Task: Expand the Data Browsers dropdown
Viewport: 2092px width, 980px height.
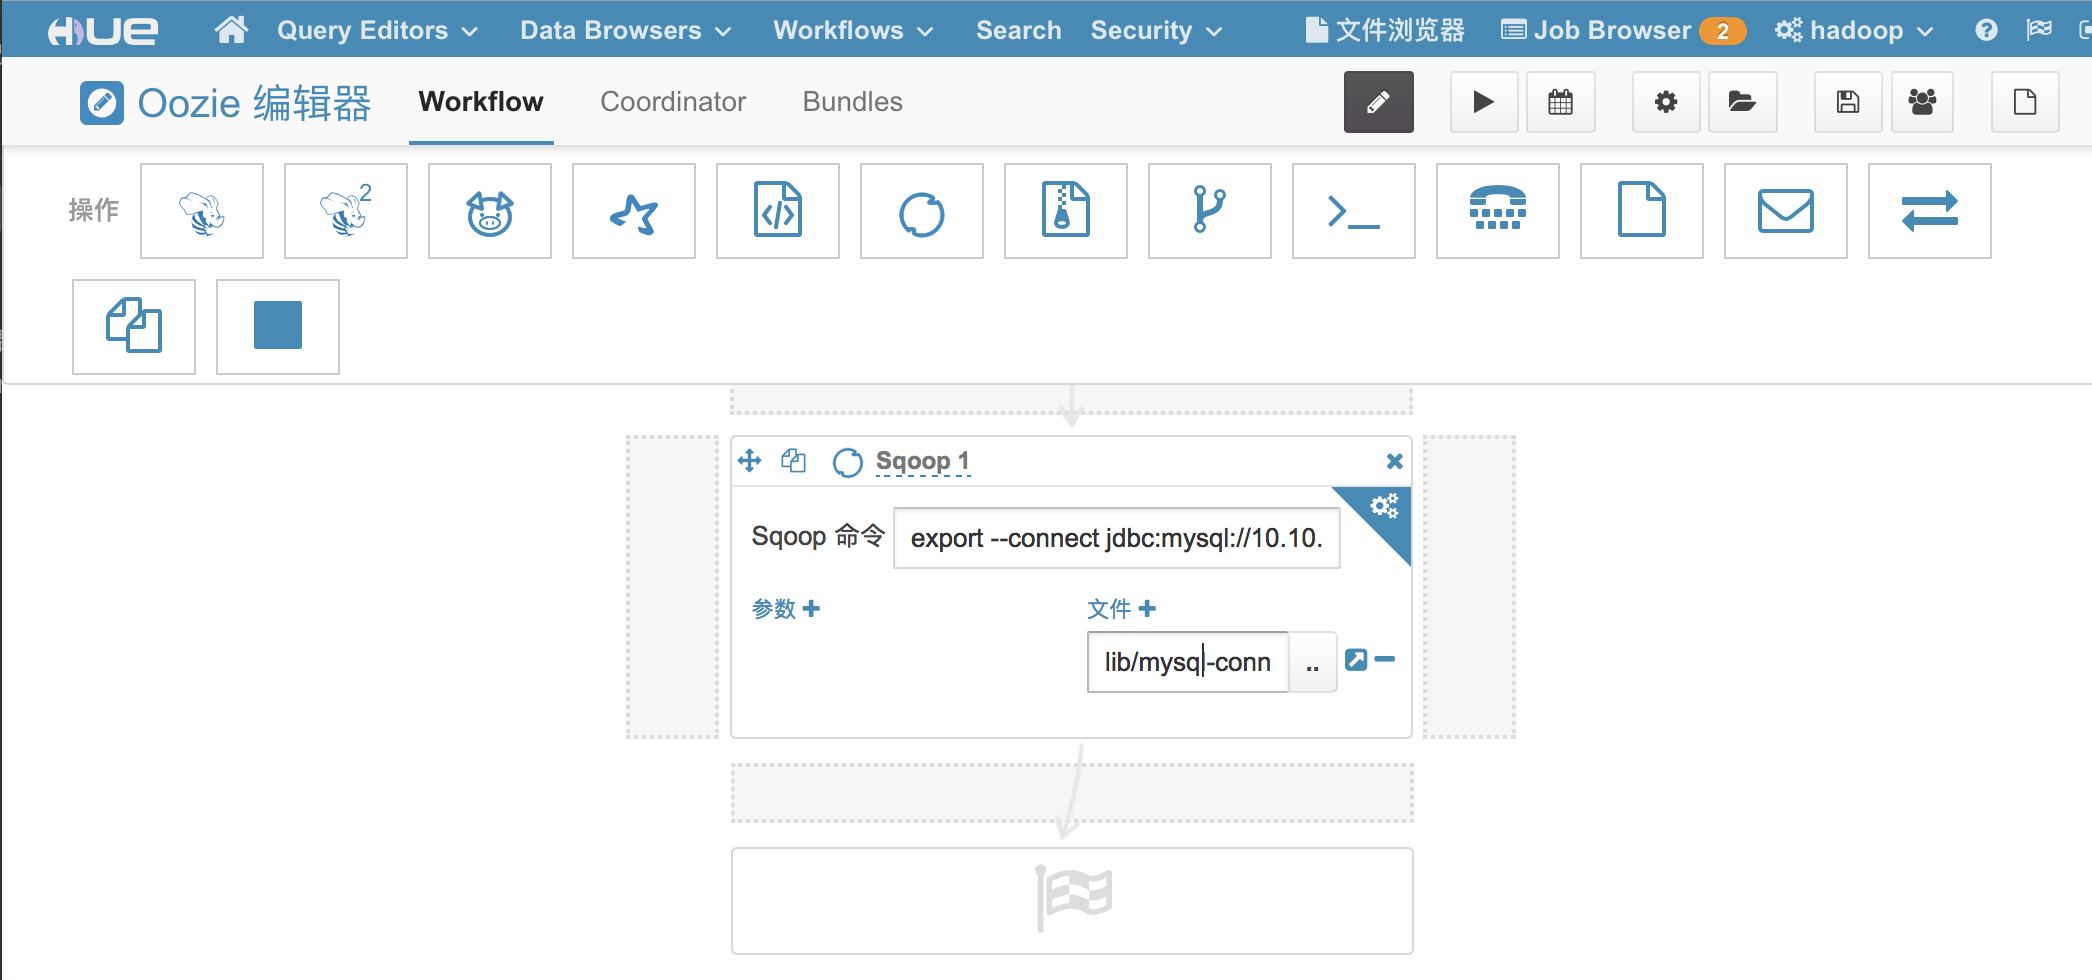Action: click(625, 31)
